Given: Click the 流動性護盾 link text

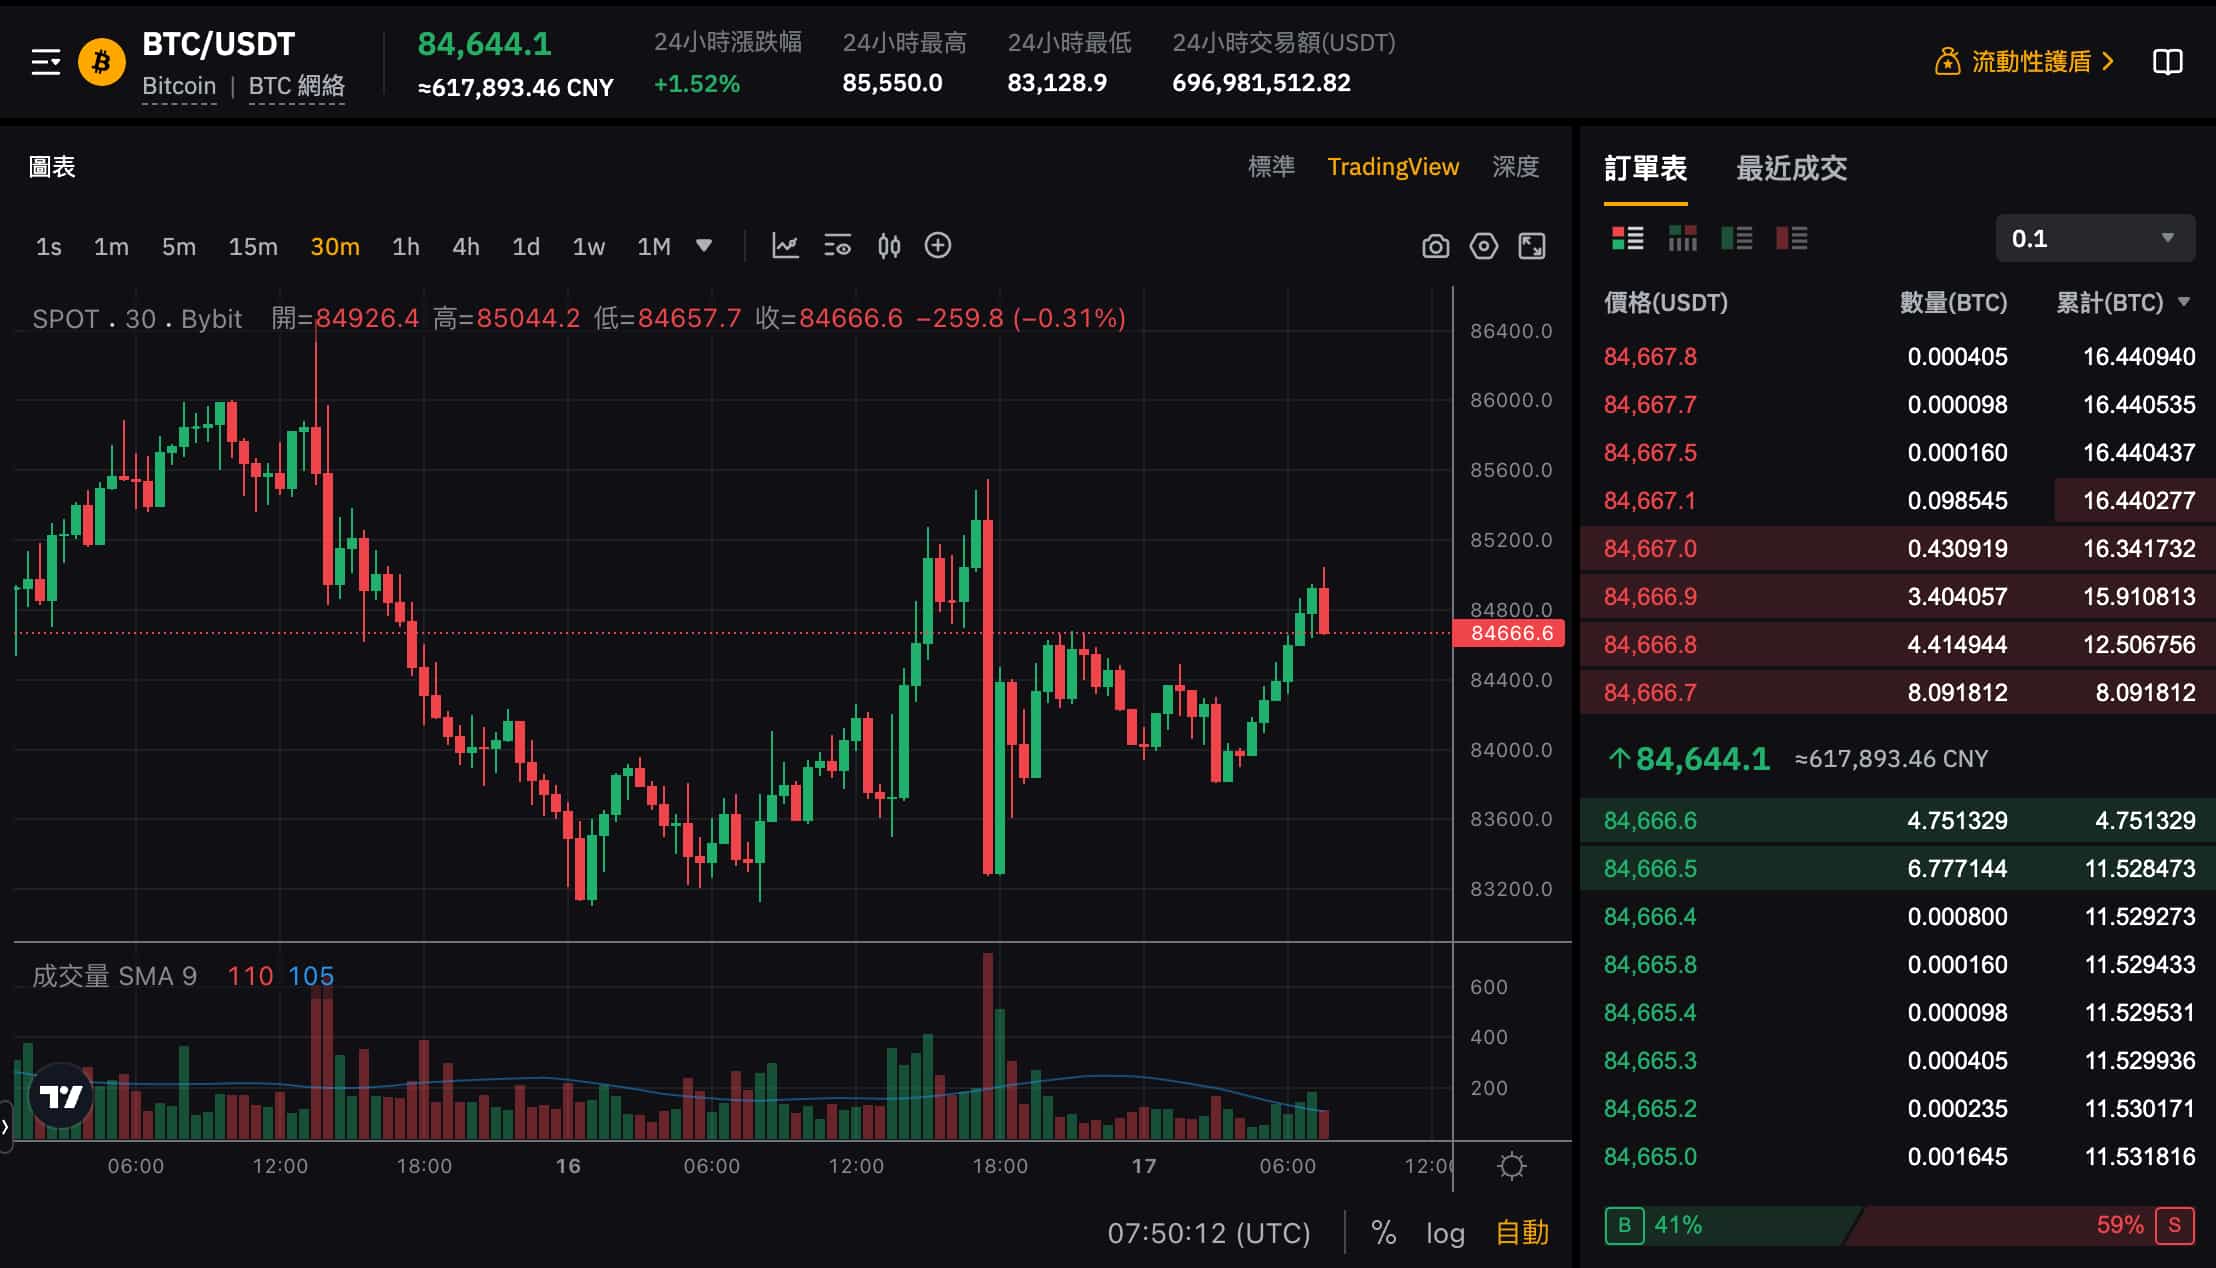Looking at the screenshot, I should (x=2031, y=62).
